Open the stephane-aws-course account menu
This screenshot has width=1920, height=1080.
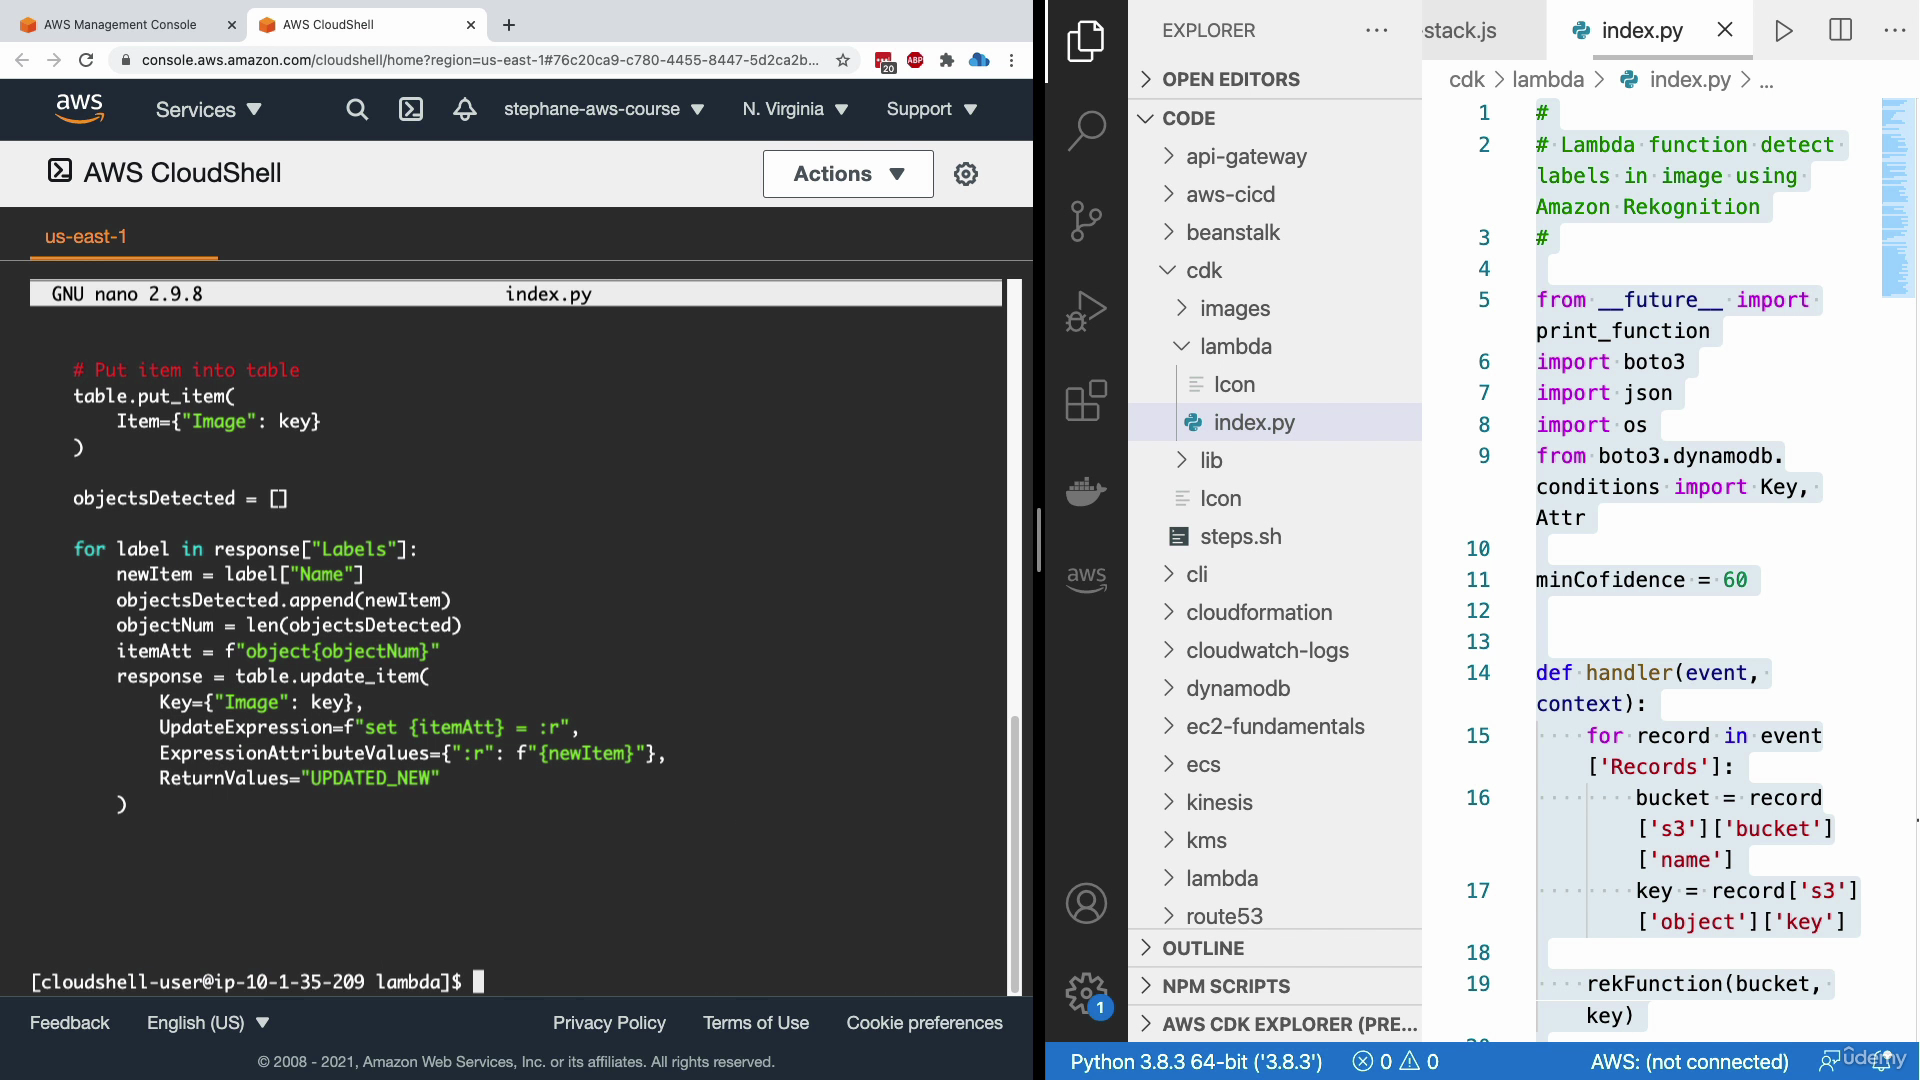(604, 109)
